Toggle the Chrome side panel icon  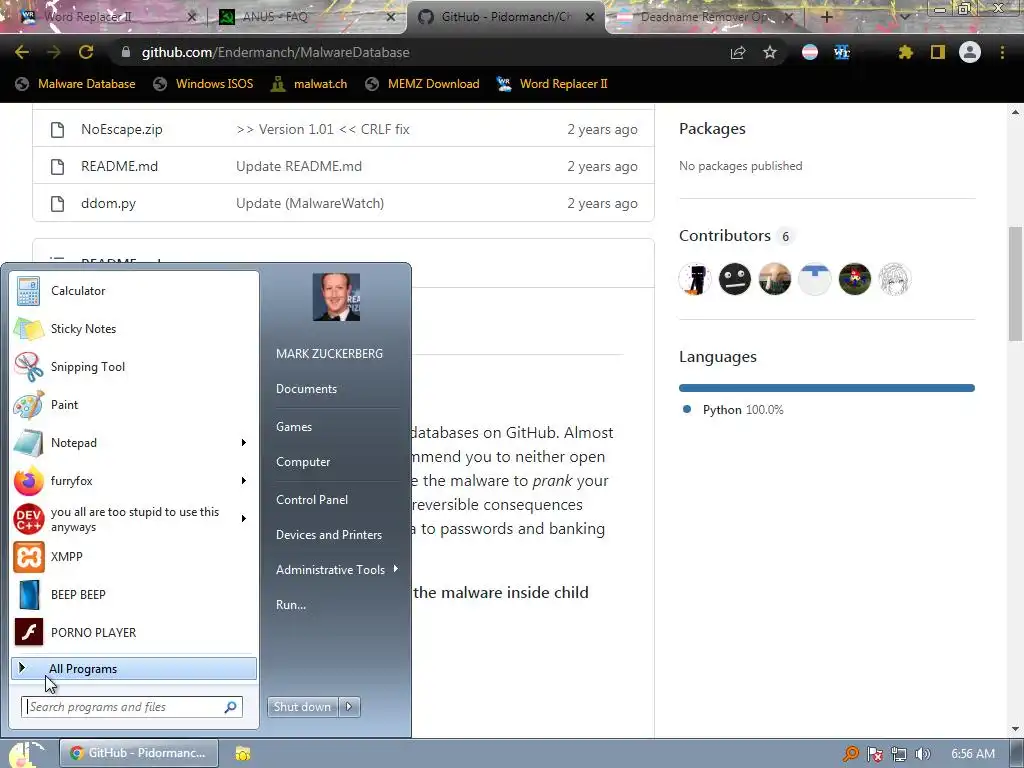[x=938, y=52]
